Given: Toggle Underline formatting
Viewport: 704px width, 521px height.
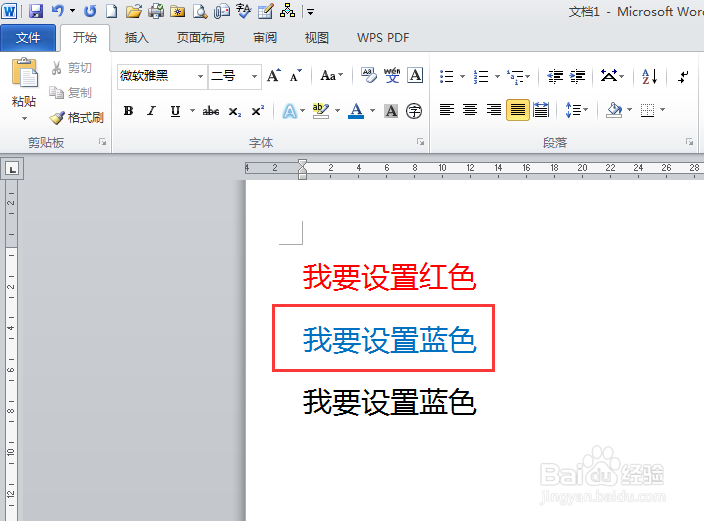Looking at the screenshot, I should click(x=175, y=111).
